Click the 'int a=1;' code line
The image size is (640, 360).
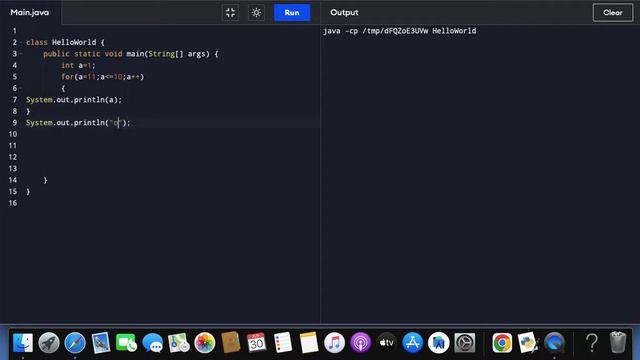click(78, 65)
